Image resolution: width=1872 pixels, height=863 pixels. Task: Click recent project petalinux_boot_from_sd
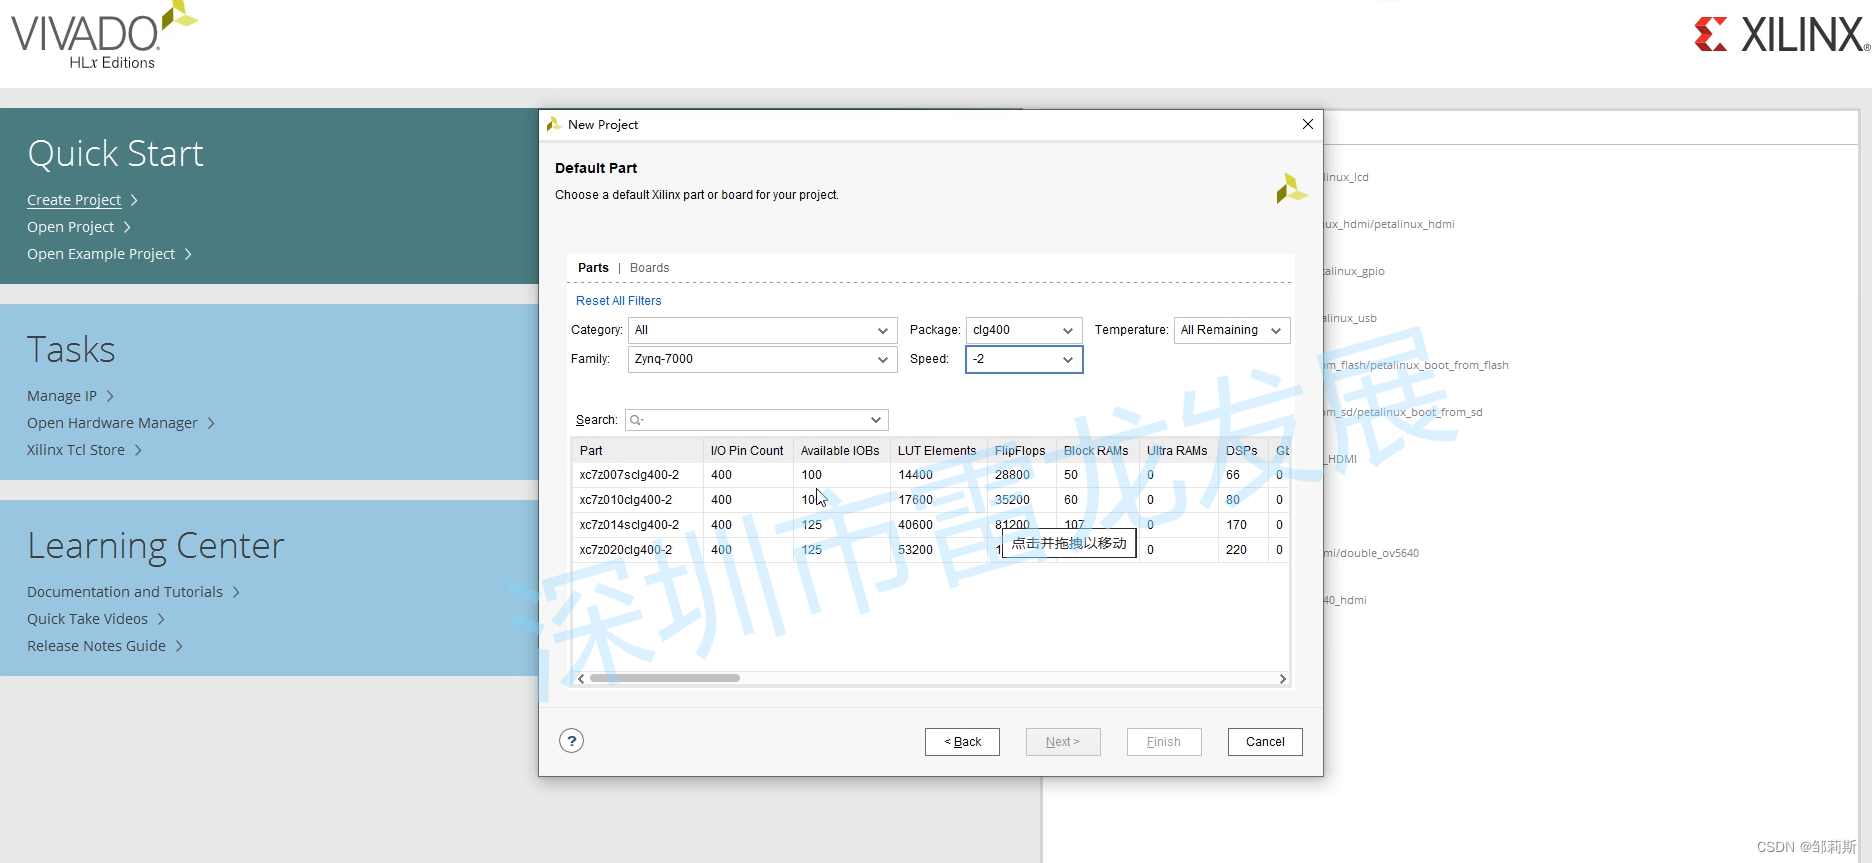[1403, 412]
